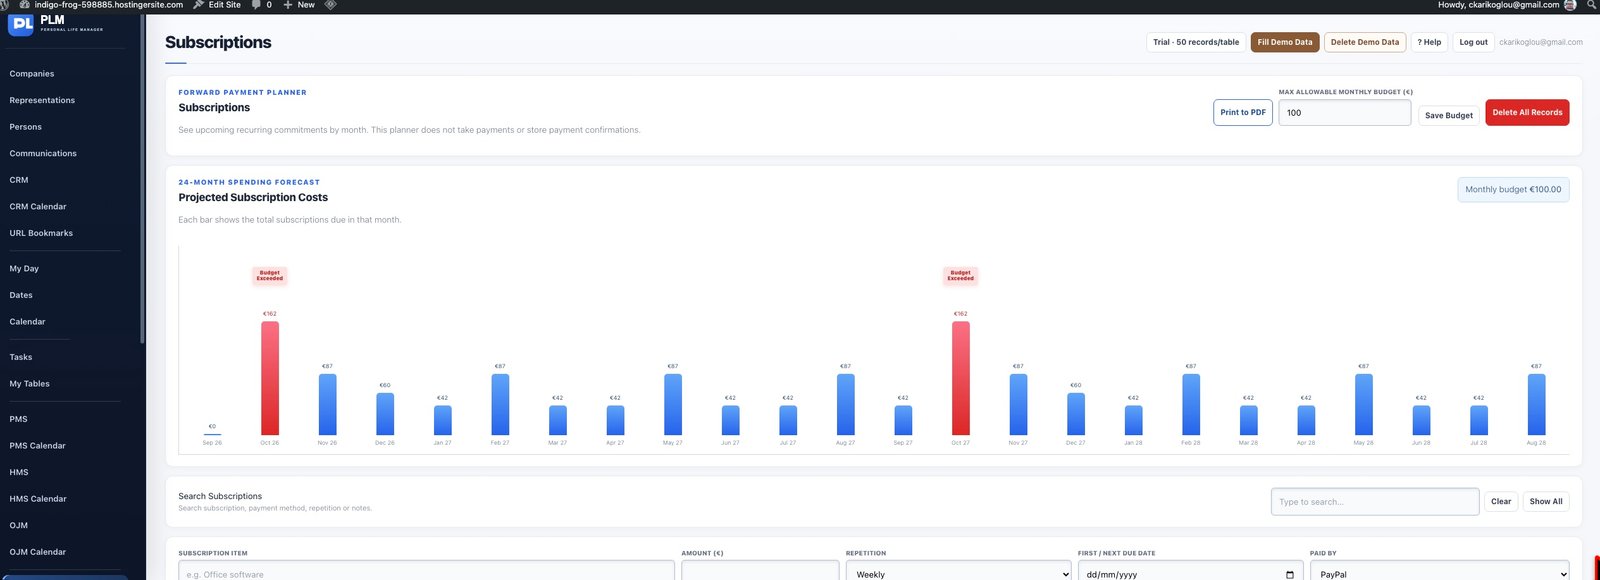1600x580 pixels.
Task: Open the Repetition dropdown set to Weekly
Action: point(959,571)
